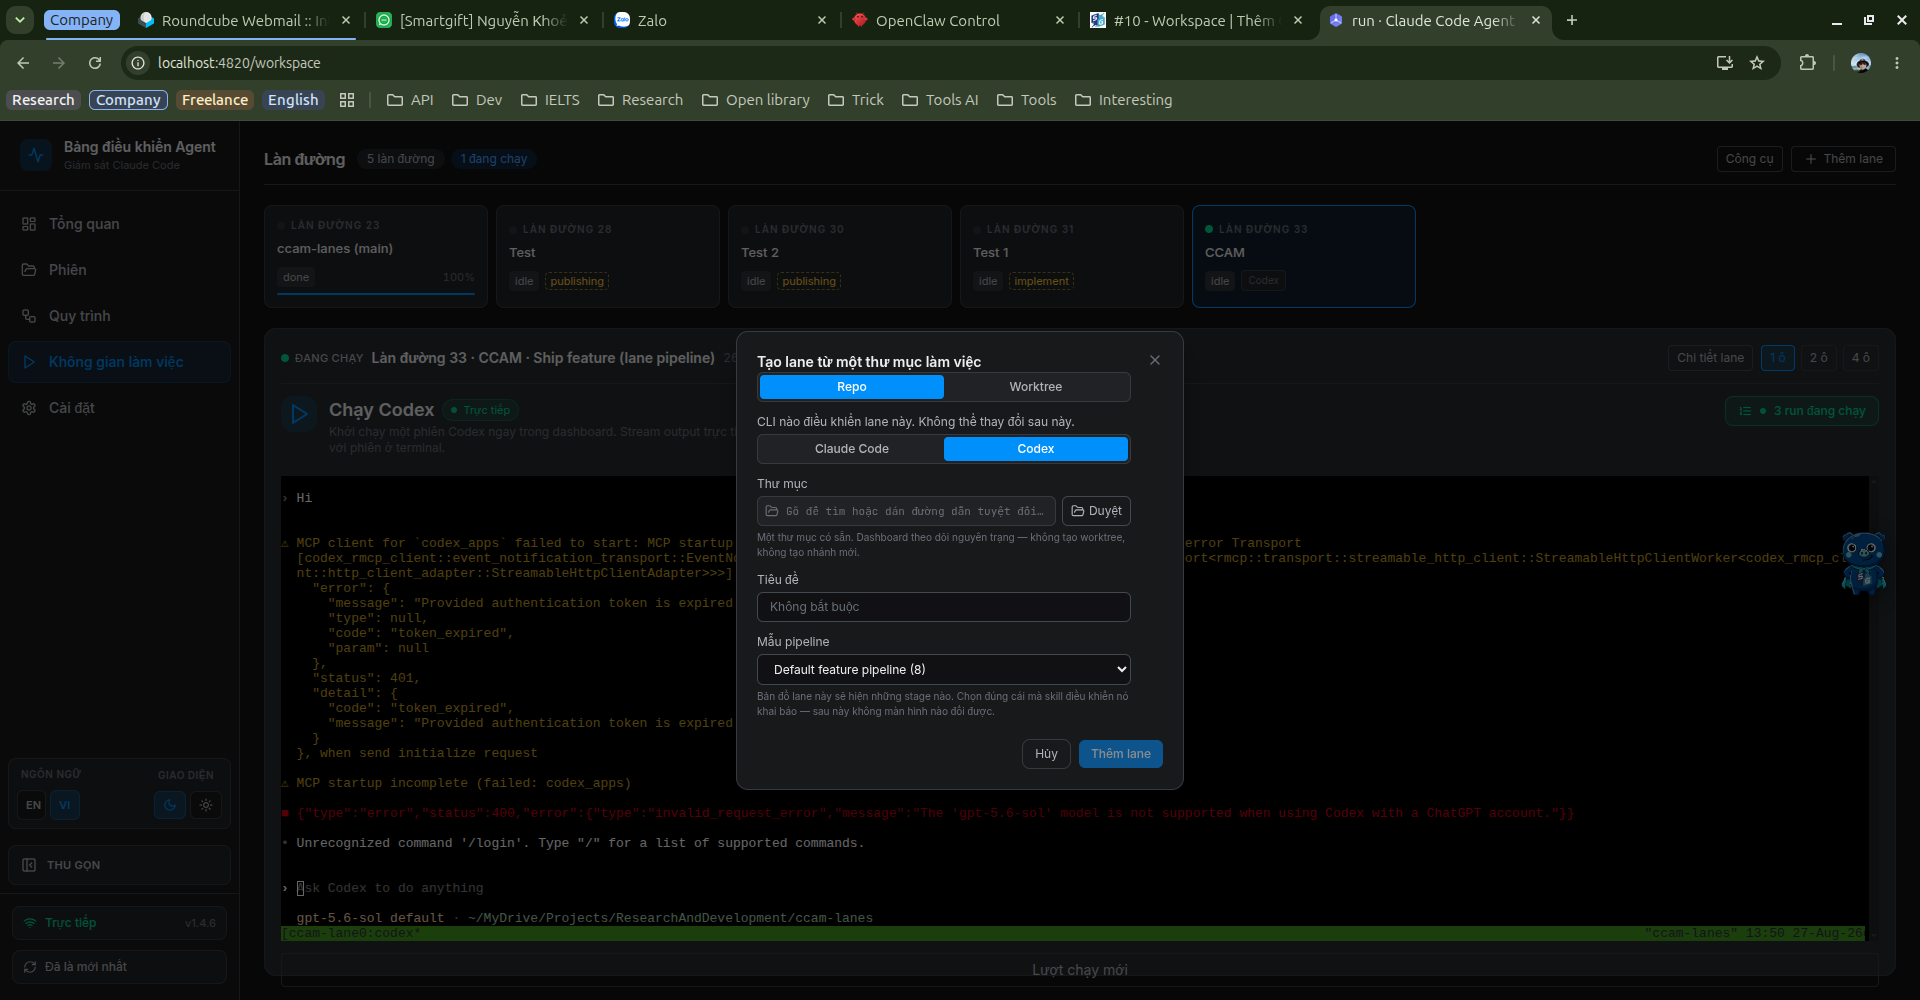Open the Tools AI bookmark folder
1920x1000 pixels.
(940, 100)
